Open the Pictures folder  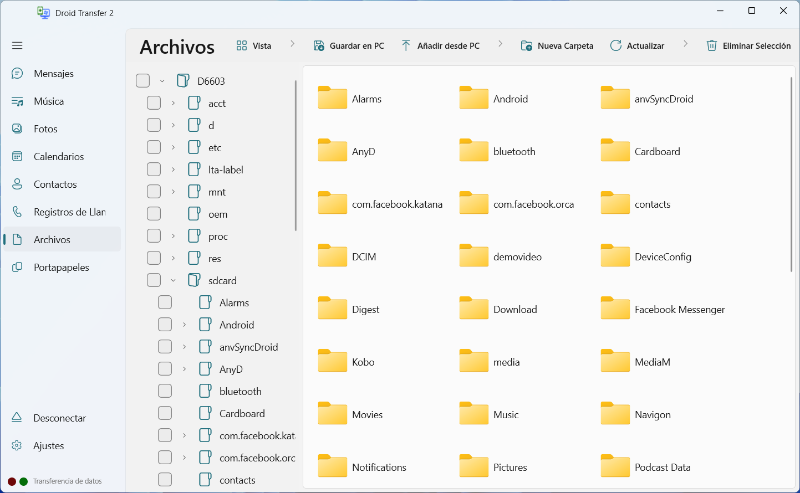tap(493, 466)
